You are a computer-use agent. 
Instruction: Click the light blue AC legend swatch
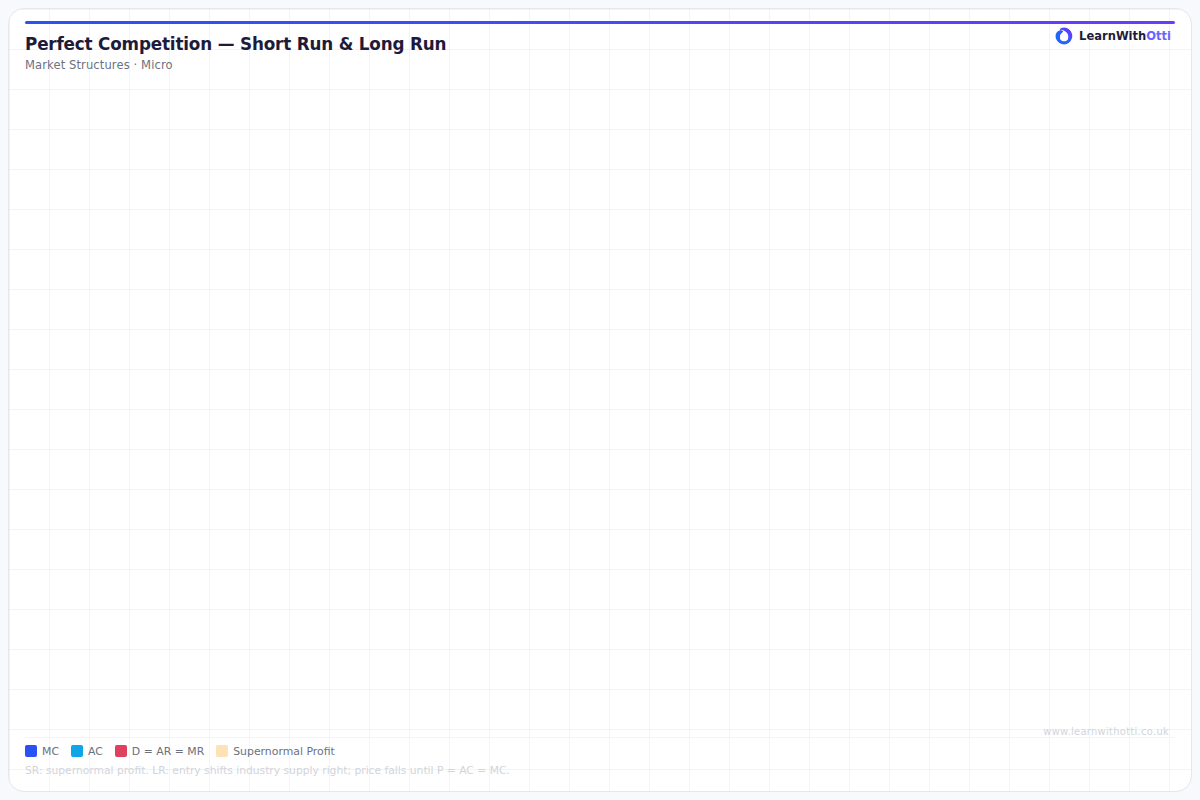point(77,751)
